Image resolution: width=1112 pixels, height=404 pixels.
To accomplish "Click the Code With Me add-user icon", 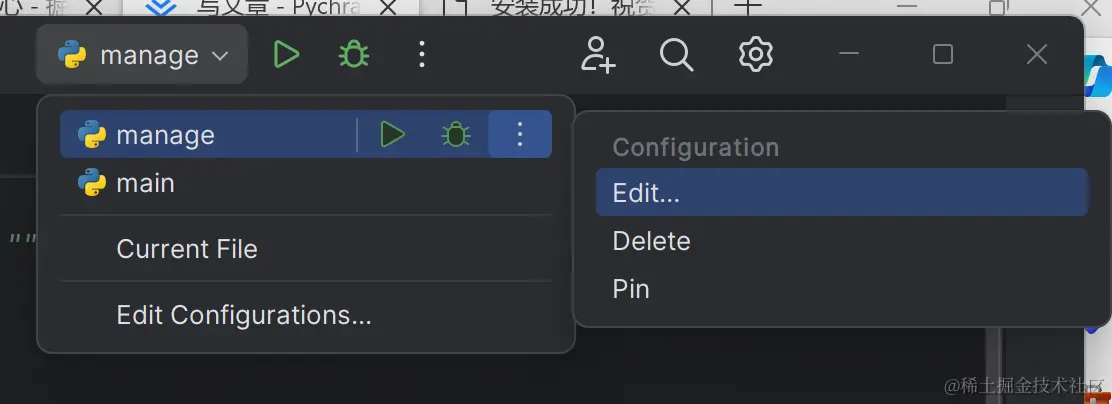I will (598, 54).
